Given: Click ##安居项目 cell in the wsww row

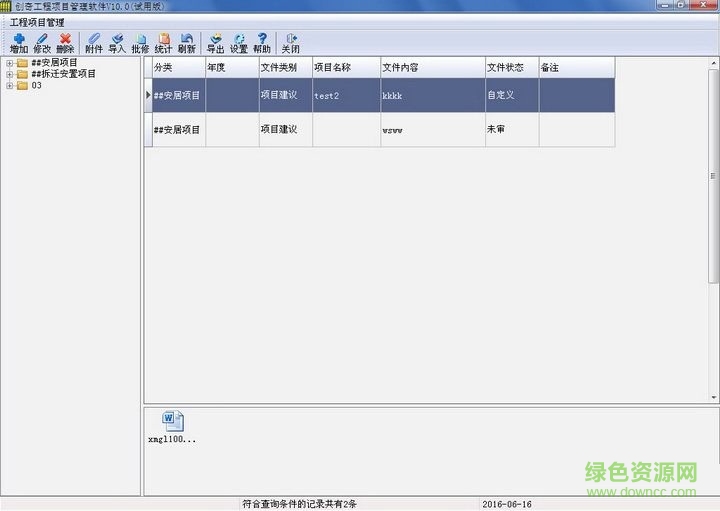Looking at the screenshot, I should (179, 130).
